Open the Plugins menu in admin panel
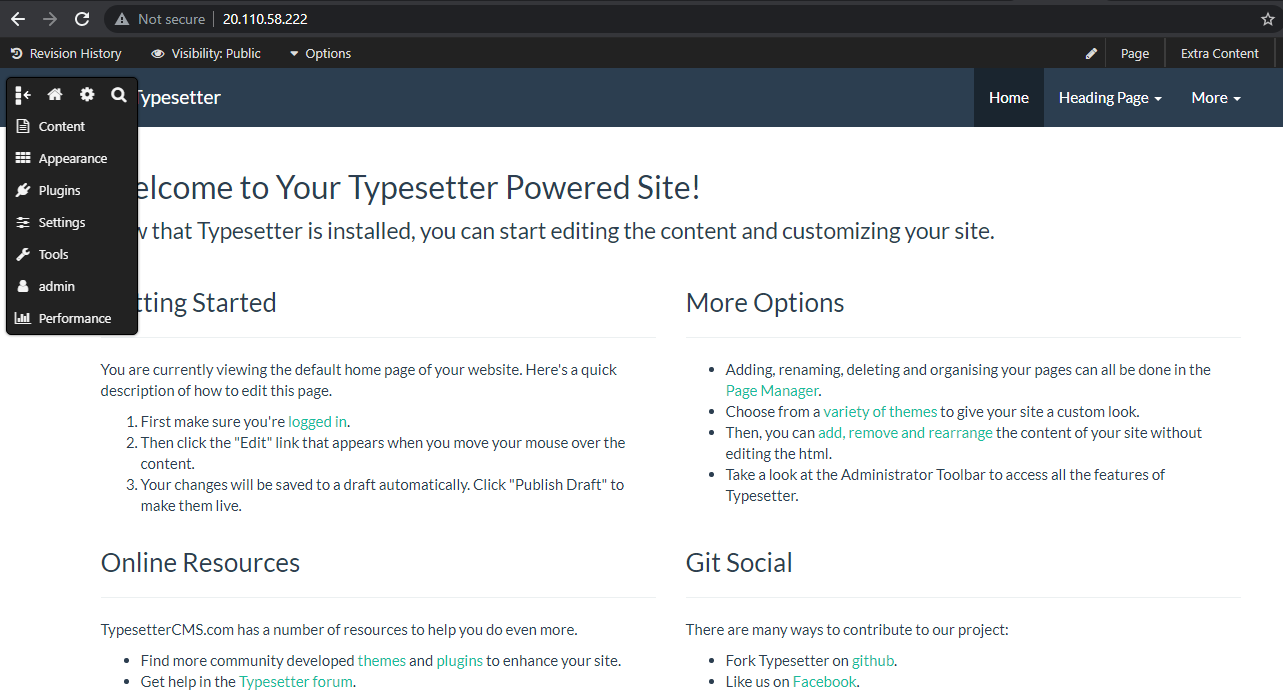 point(59,191)
